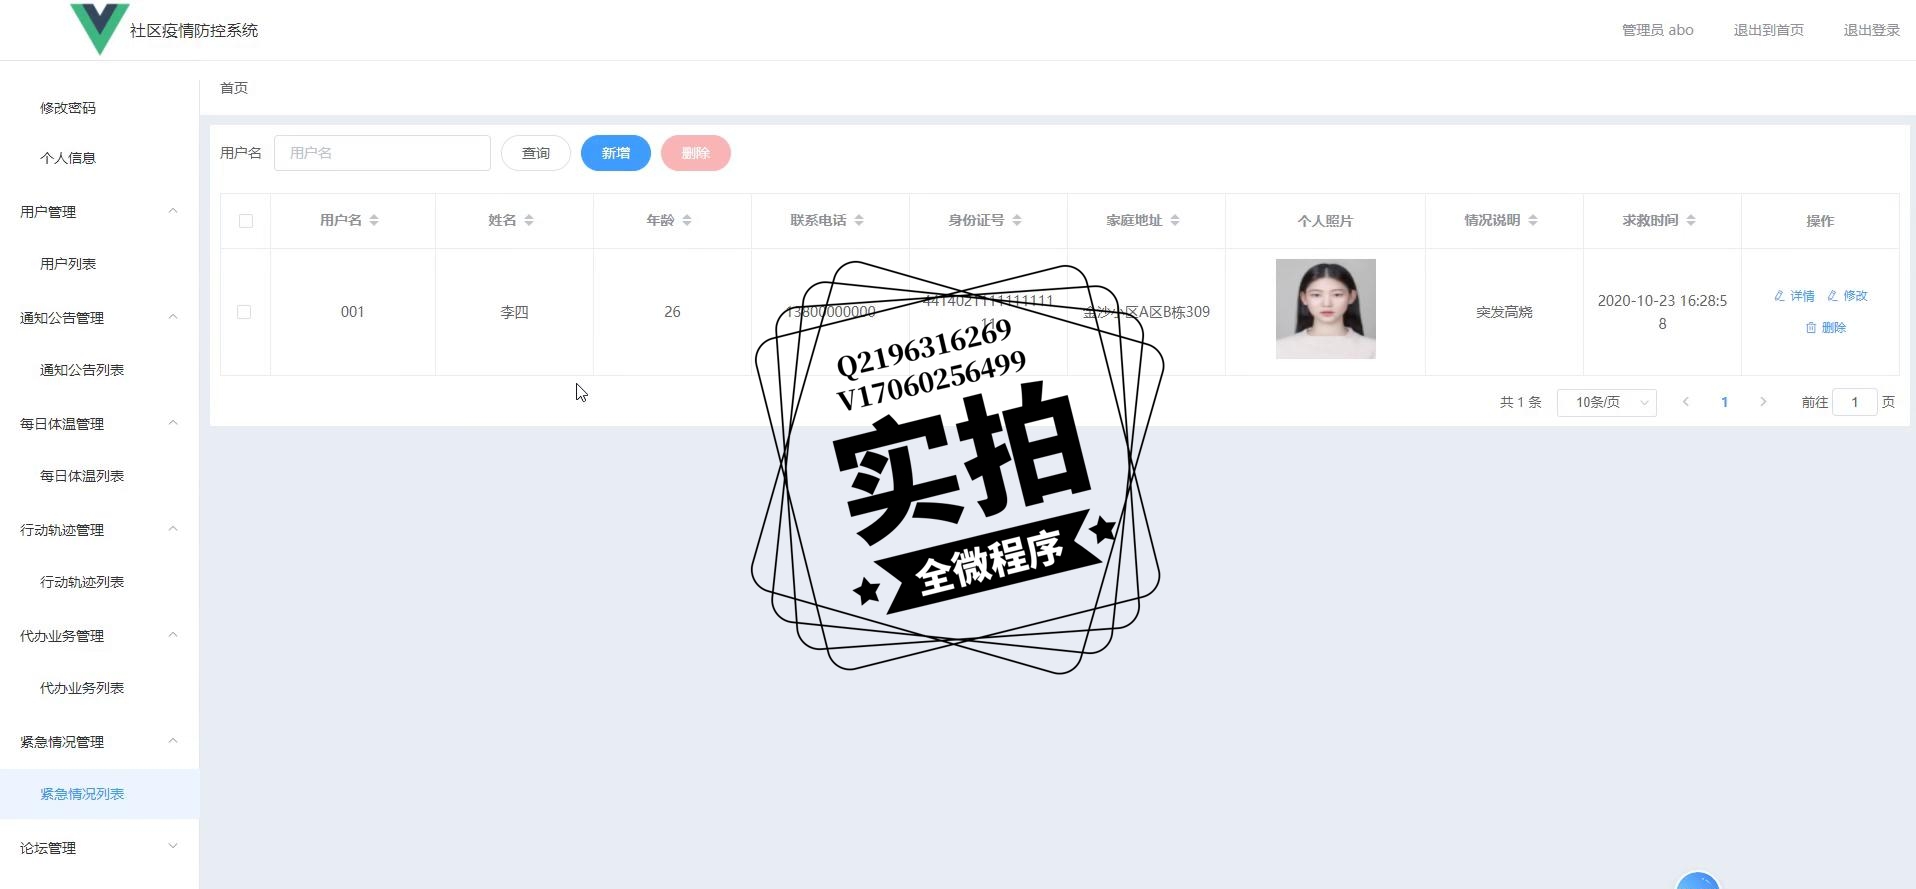Sort 联系电话 column with its arrows
This screenshot has height=889, width=1916.
point(859,221)
